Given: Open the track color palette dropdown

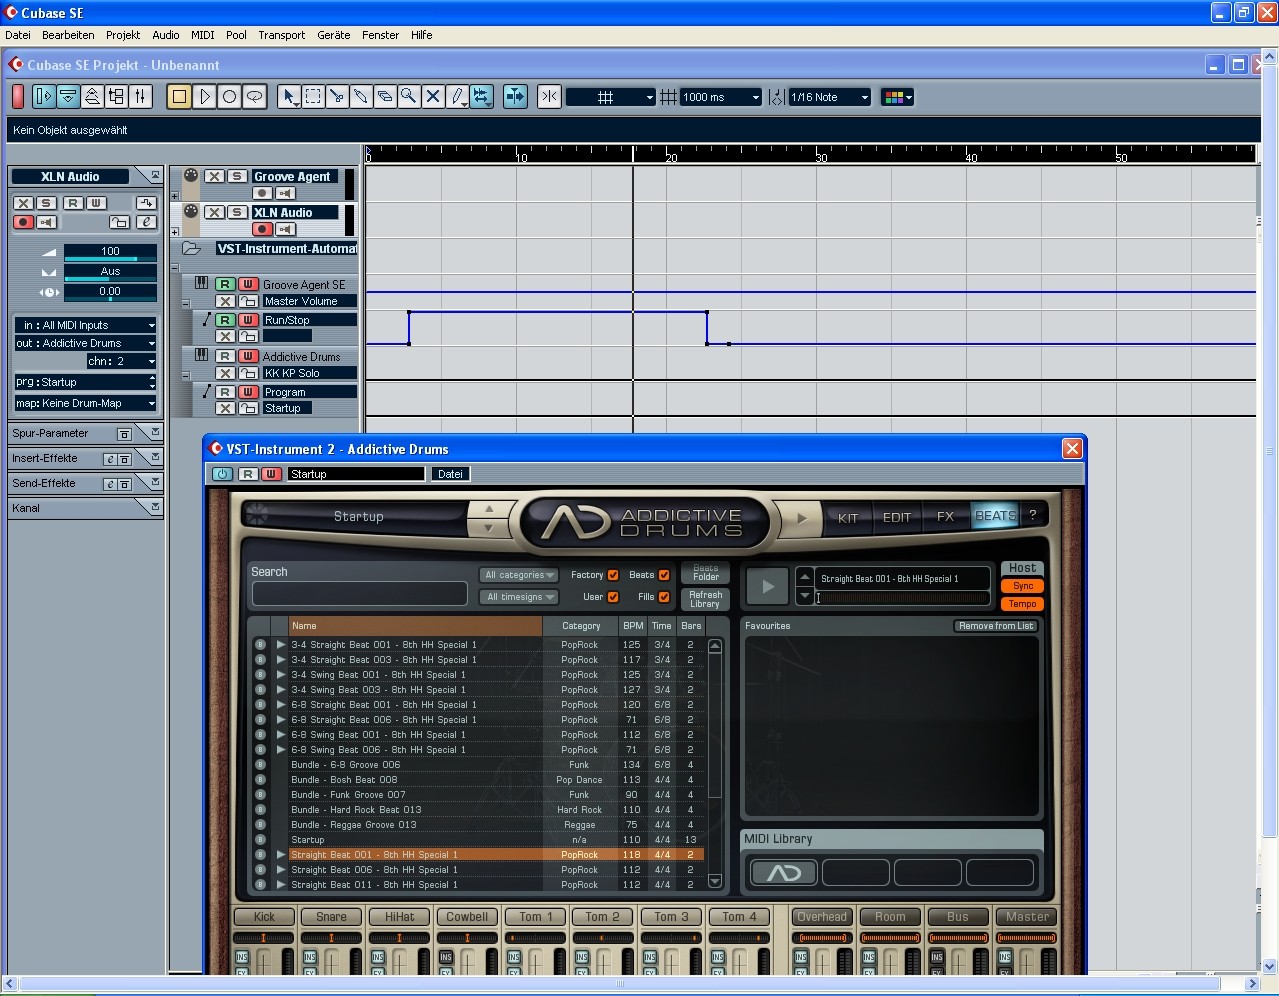Looking at the screenshot, I should 897,97.
